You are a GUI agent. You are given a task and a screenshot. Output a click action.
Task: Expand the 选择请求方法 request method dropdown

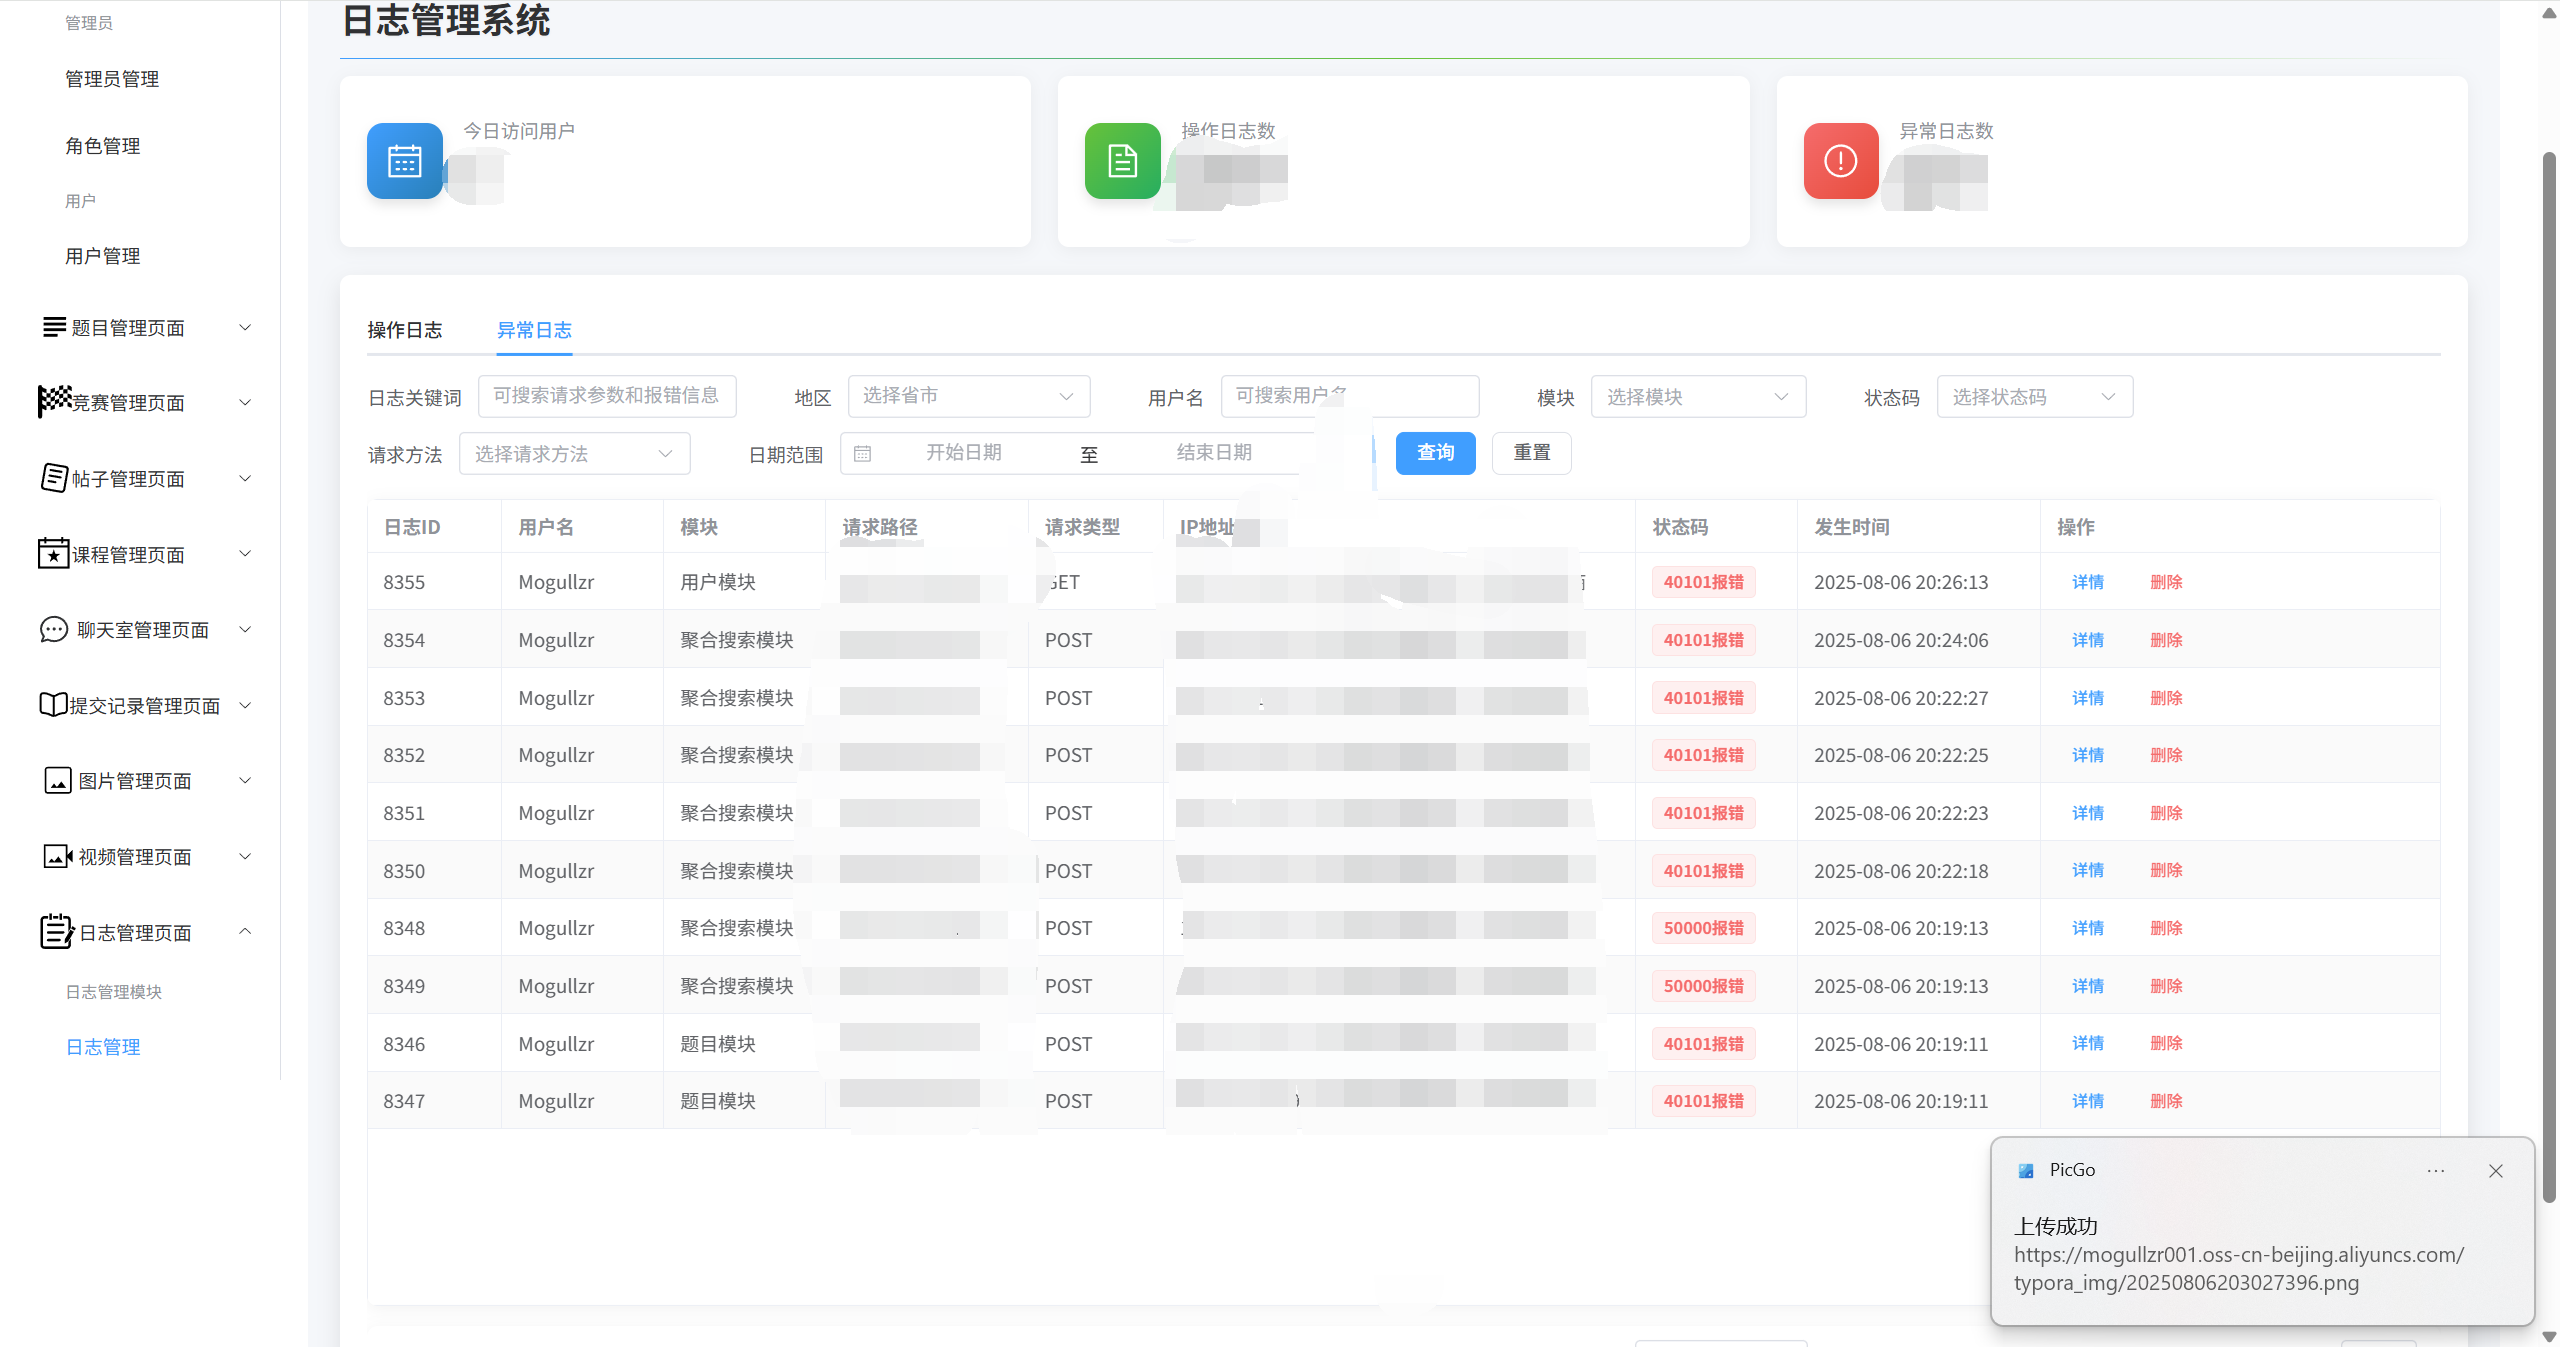pyautogui.click(x=574, y=454)
